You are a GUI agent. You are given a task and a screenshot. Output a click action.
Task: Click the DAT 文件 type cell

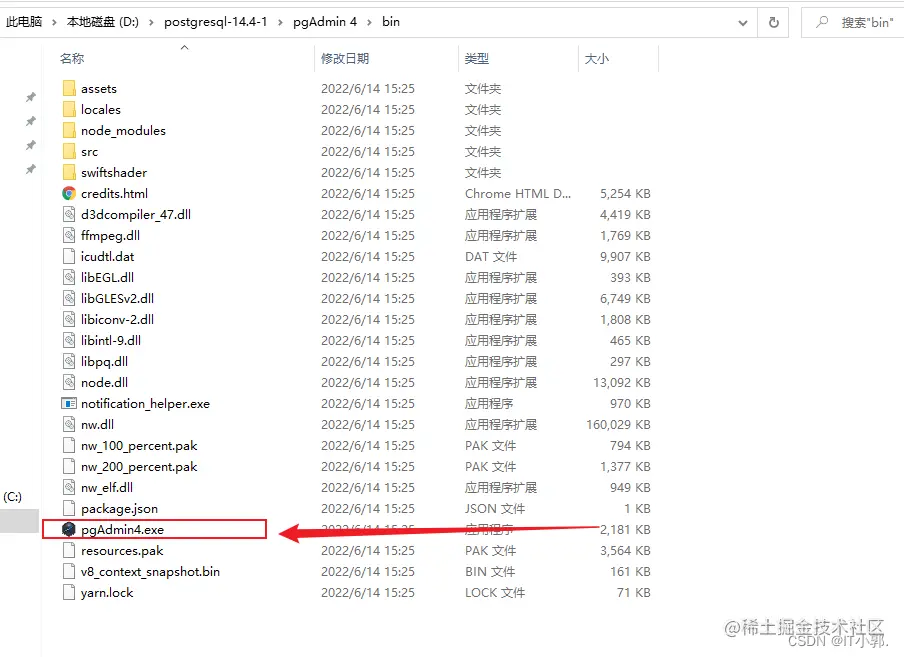(491, 256)
